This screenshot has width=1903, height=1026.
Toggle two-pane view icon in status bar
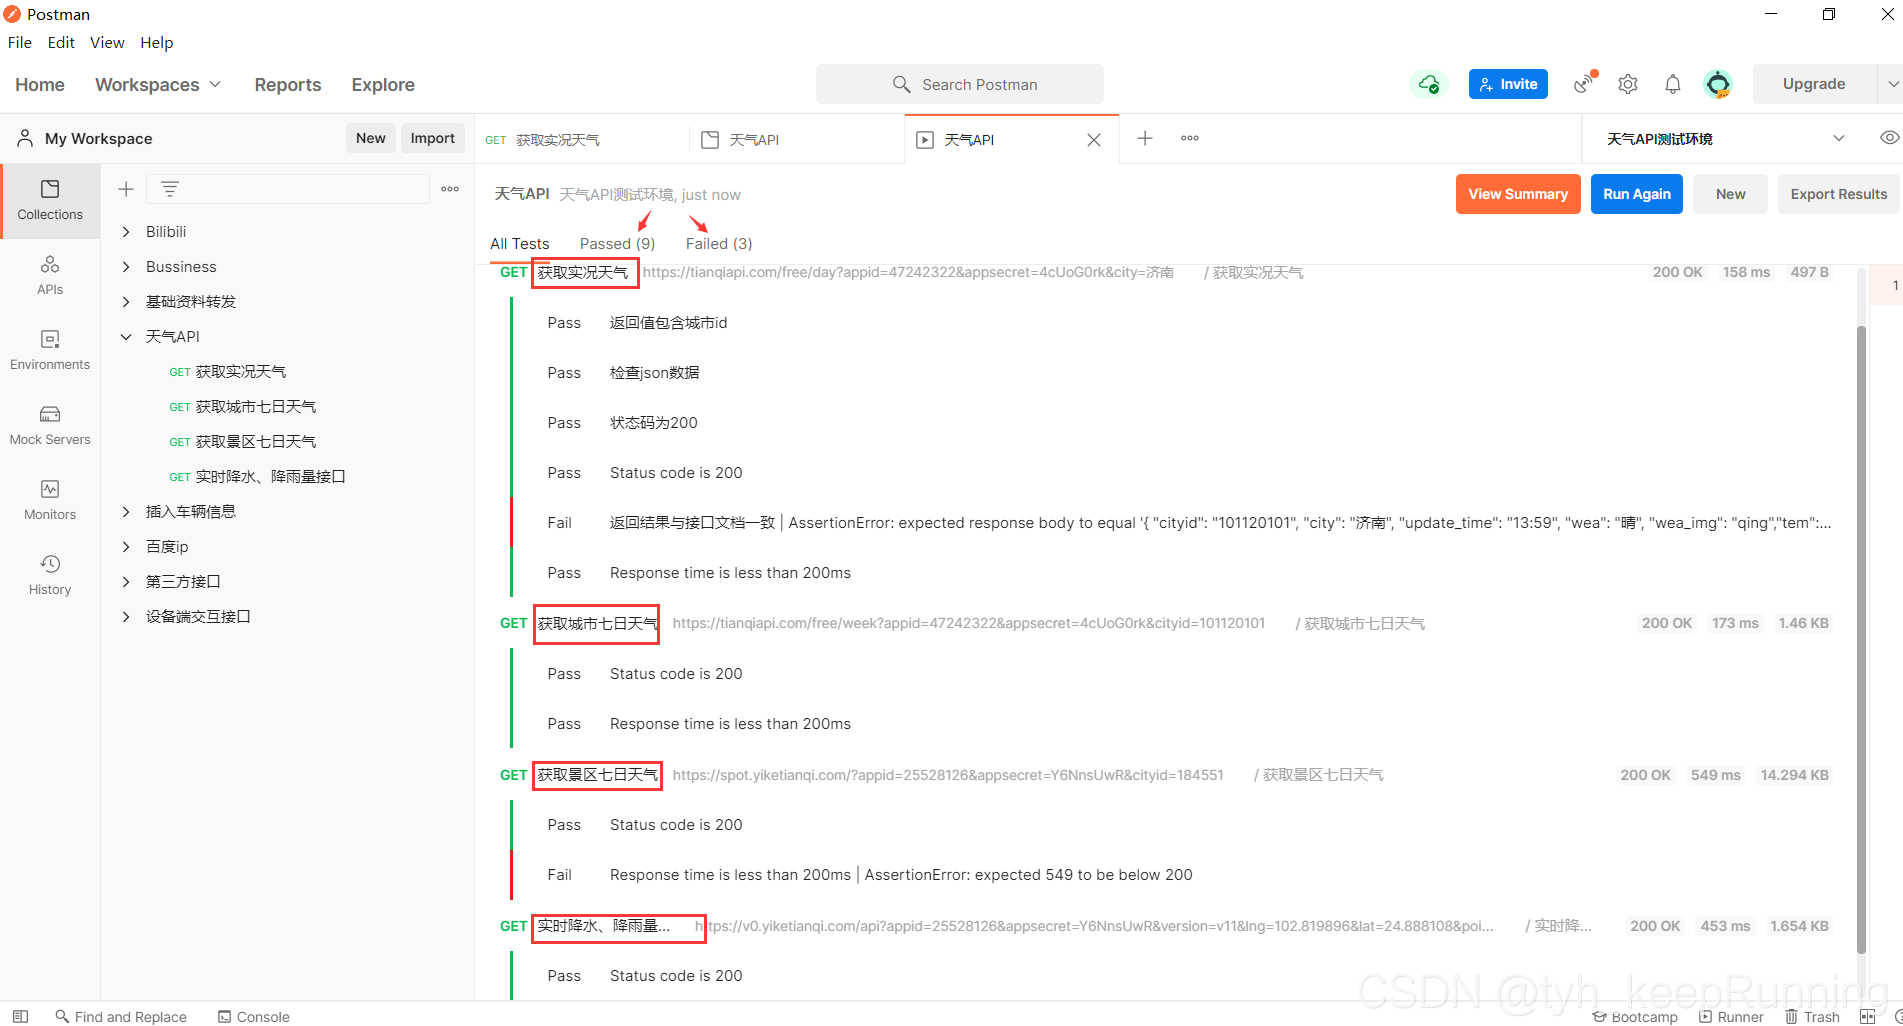pos(1867,1016)
